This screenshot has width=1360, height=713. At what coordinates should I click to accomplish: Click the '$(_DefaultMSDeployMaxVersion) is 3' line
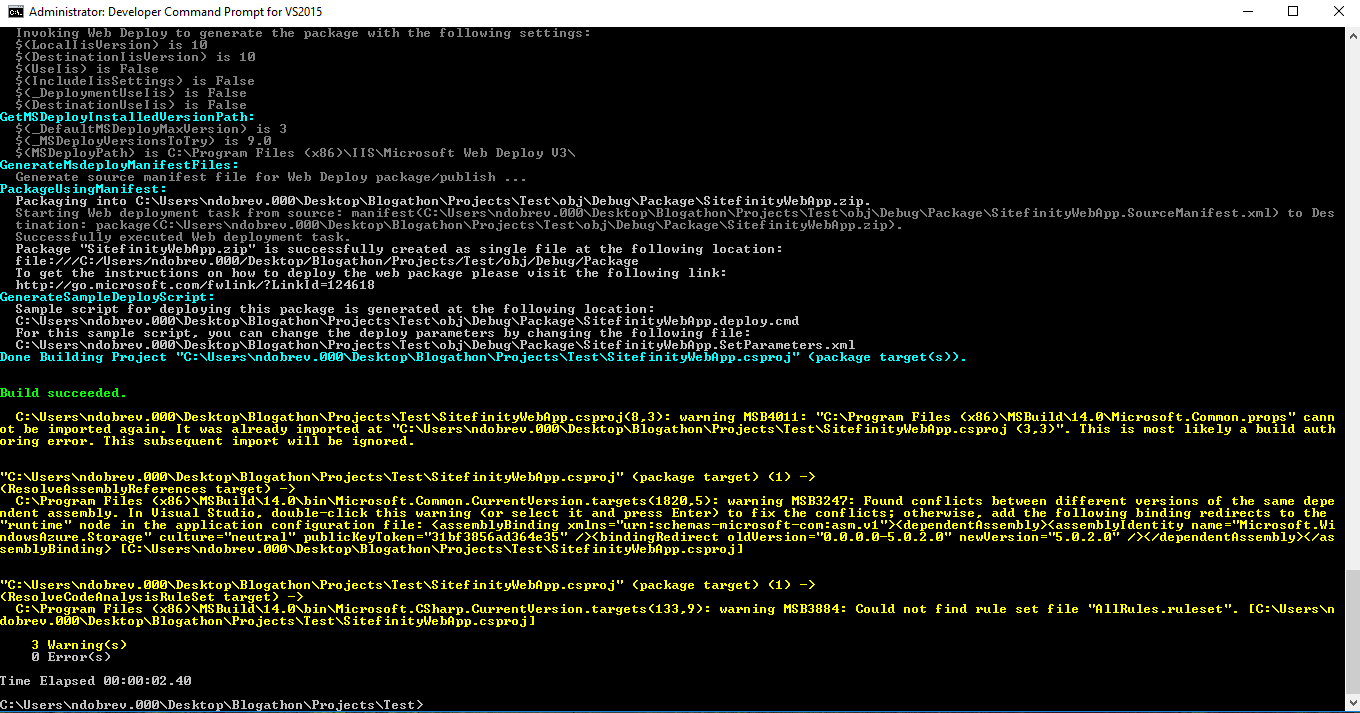click(152, 129)
